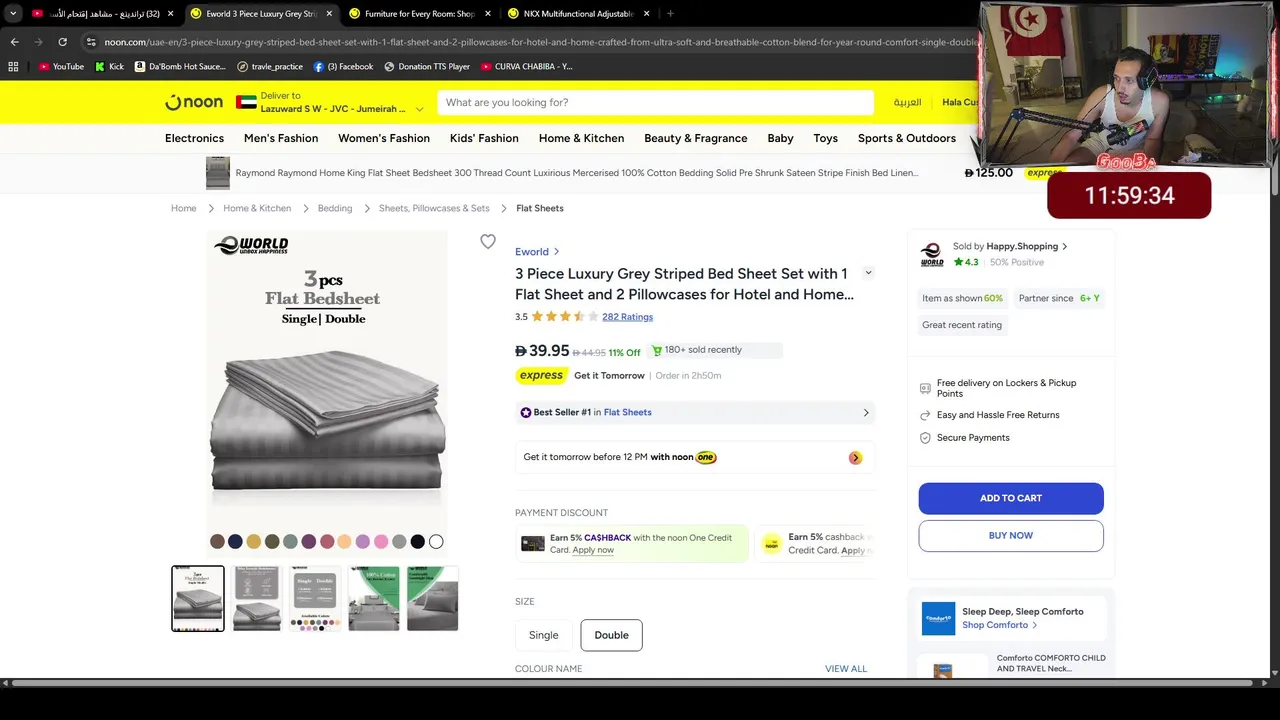Screen dimensions: 1280x720
Task: Click the noon logo
Action: (x=194, y=102)
